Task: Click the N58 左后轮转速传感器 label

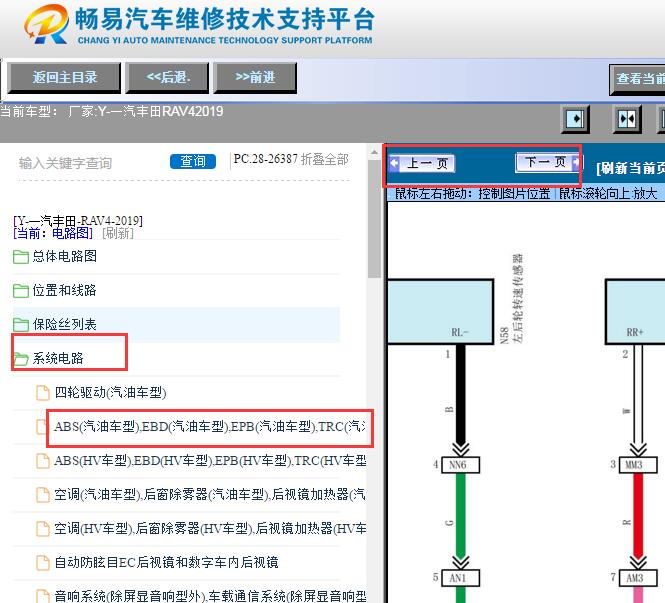Action: 512,299
